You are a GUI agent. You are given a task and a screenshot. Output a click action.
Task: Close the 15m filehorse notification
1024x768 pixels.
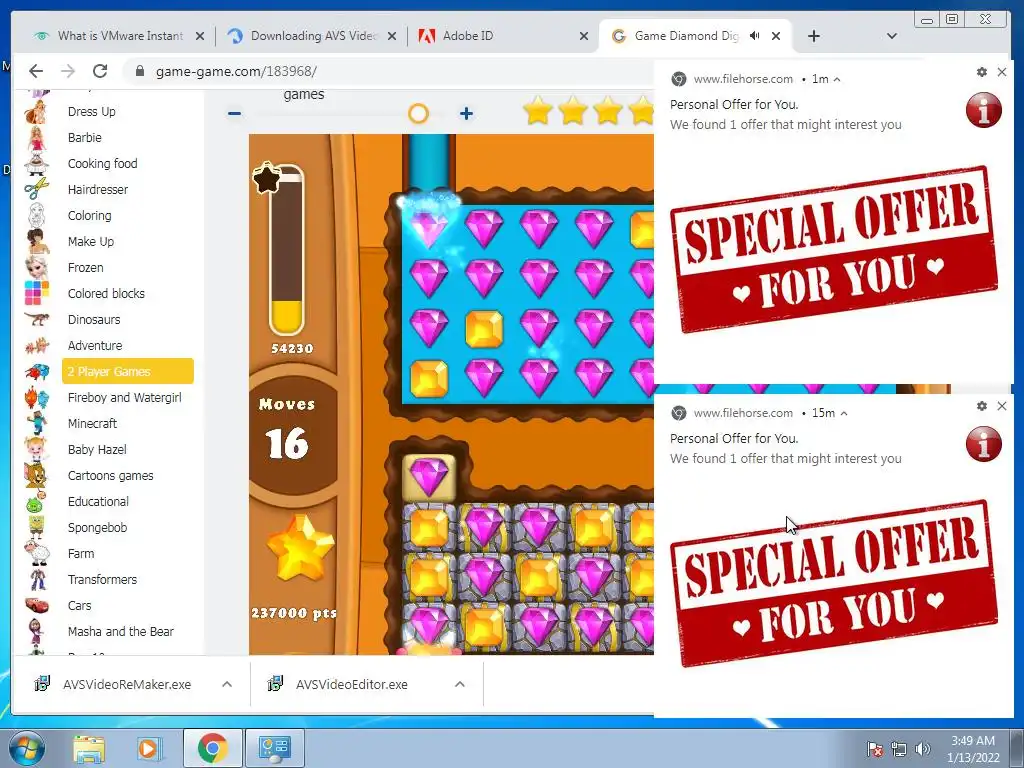click(x=1002, y=406)
